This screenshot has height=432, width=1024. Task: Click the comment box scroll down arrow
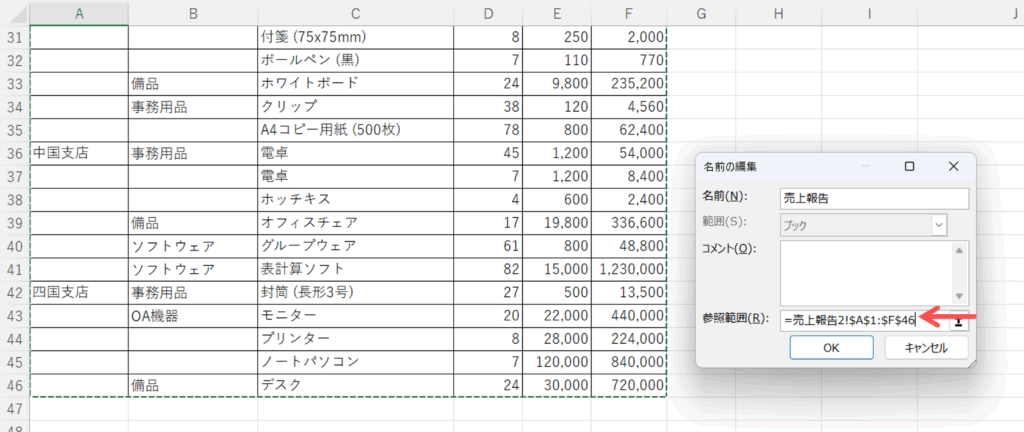click(x=960, y=295)
